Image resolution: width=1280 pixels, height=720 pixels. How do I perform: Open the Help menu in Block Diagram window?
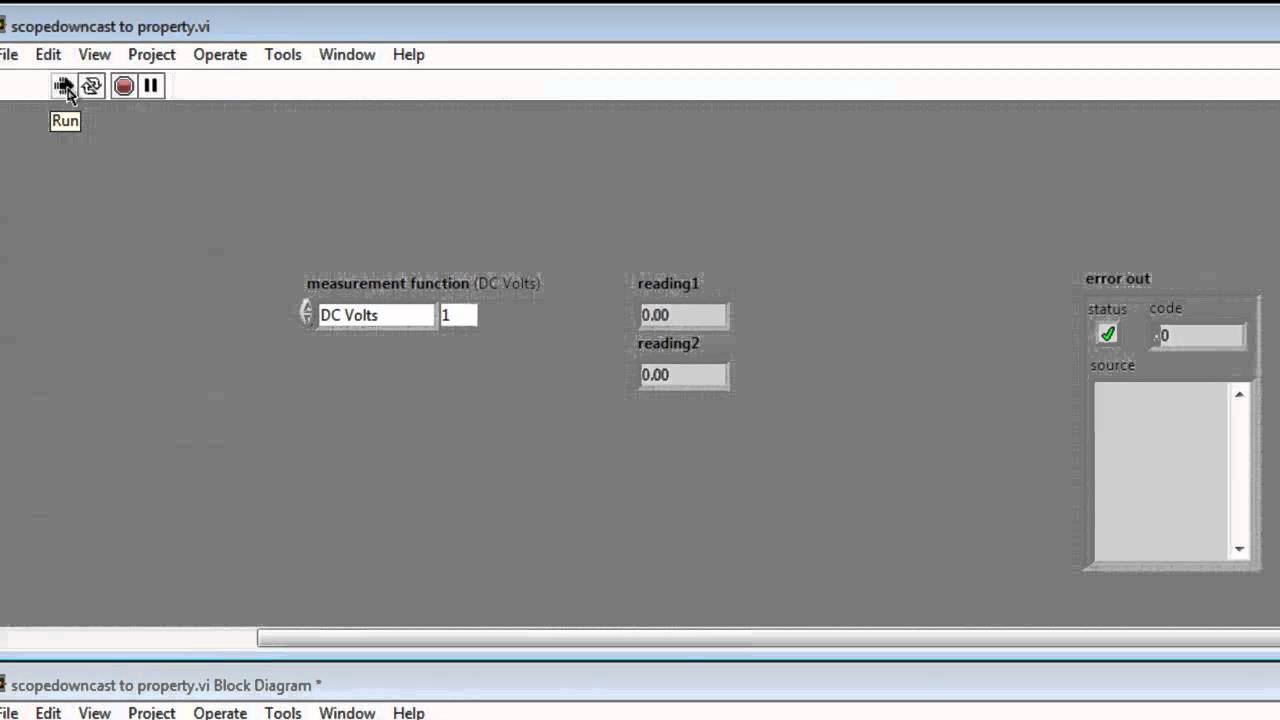pyautogui.click(x=409, y=712)
